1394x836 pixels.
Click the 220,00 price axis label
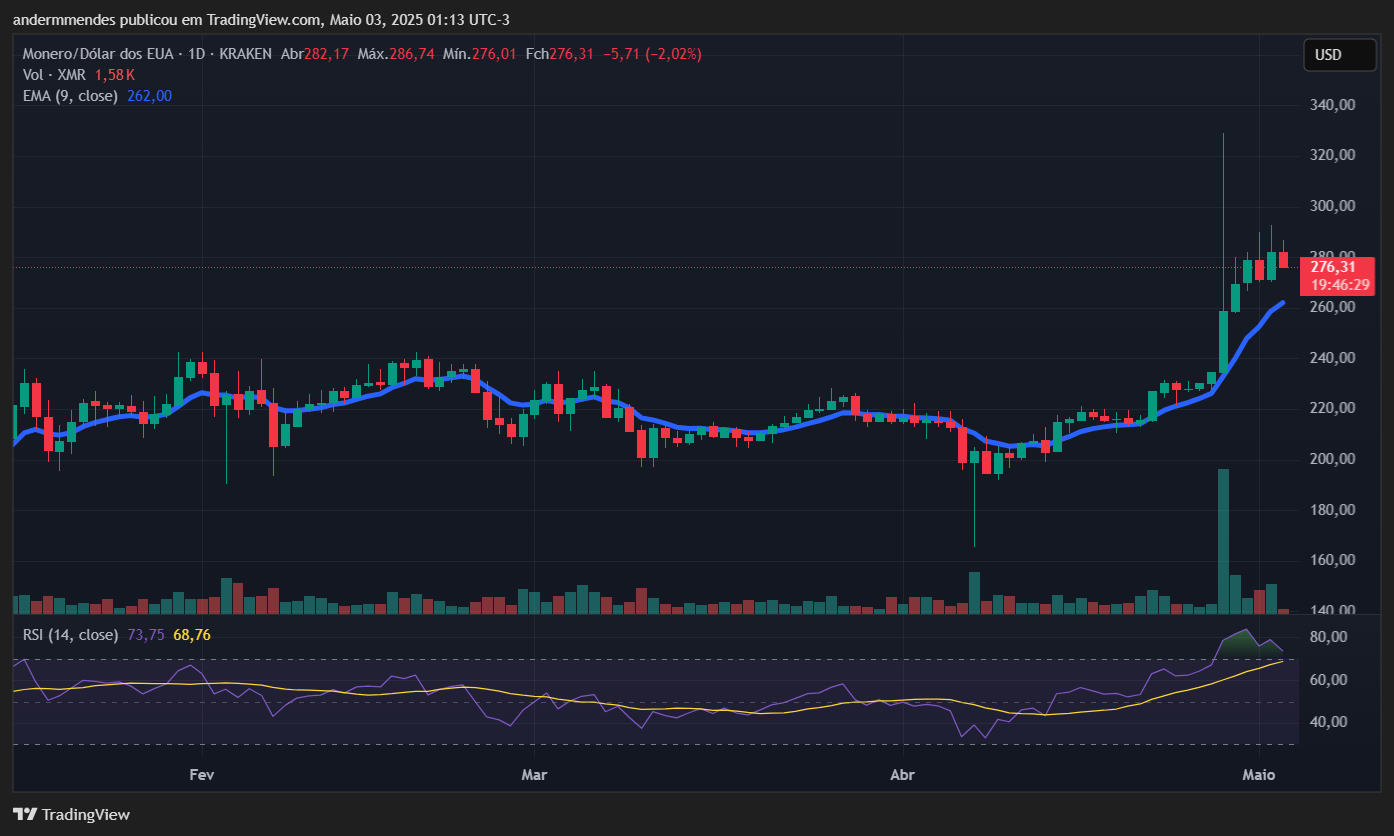(x=1333, y=408)
